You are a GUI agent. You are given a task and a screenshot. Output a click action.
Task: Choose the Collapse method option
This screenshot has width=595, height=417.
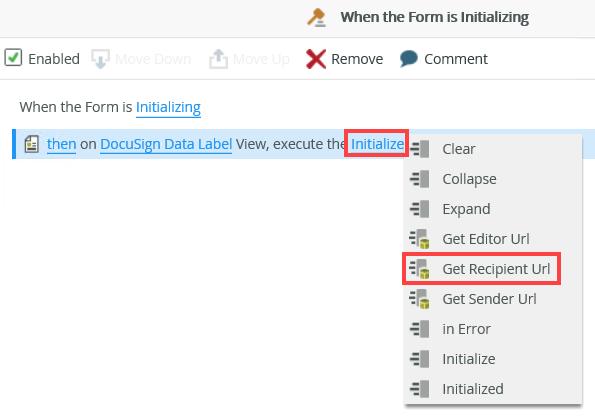(x=493, y=179)
